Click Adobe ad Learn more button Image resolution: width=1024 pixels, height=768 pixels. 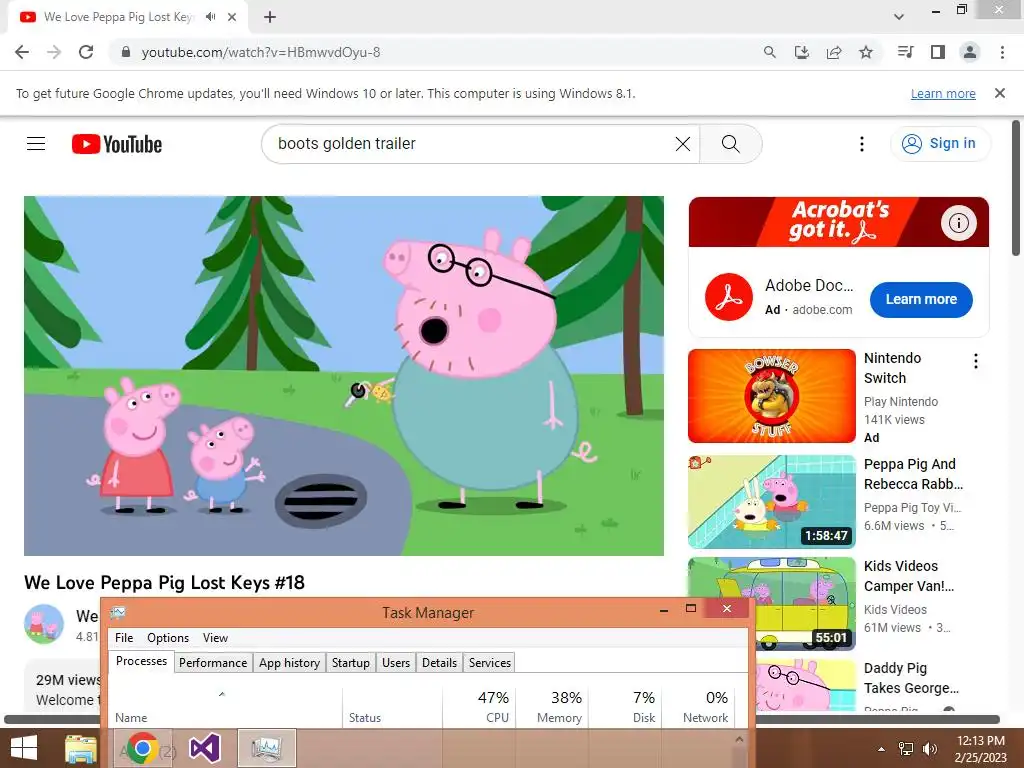tap(921, 300)
